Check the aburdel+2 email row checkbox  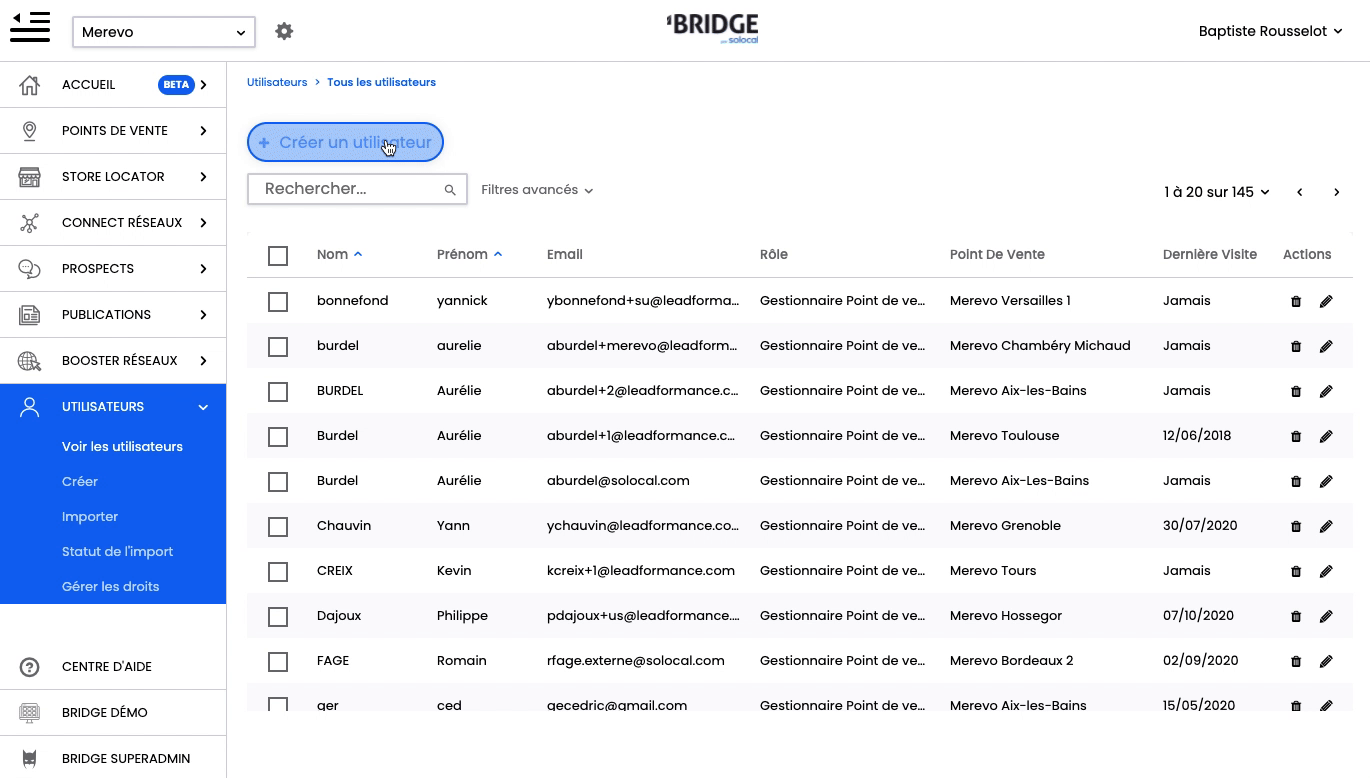(278, 392)
